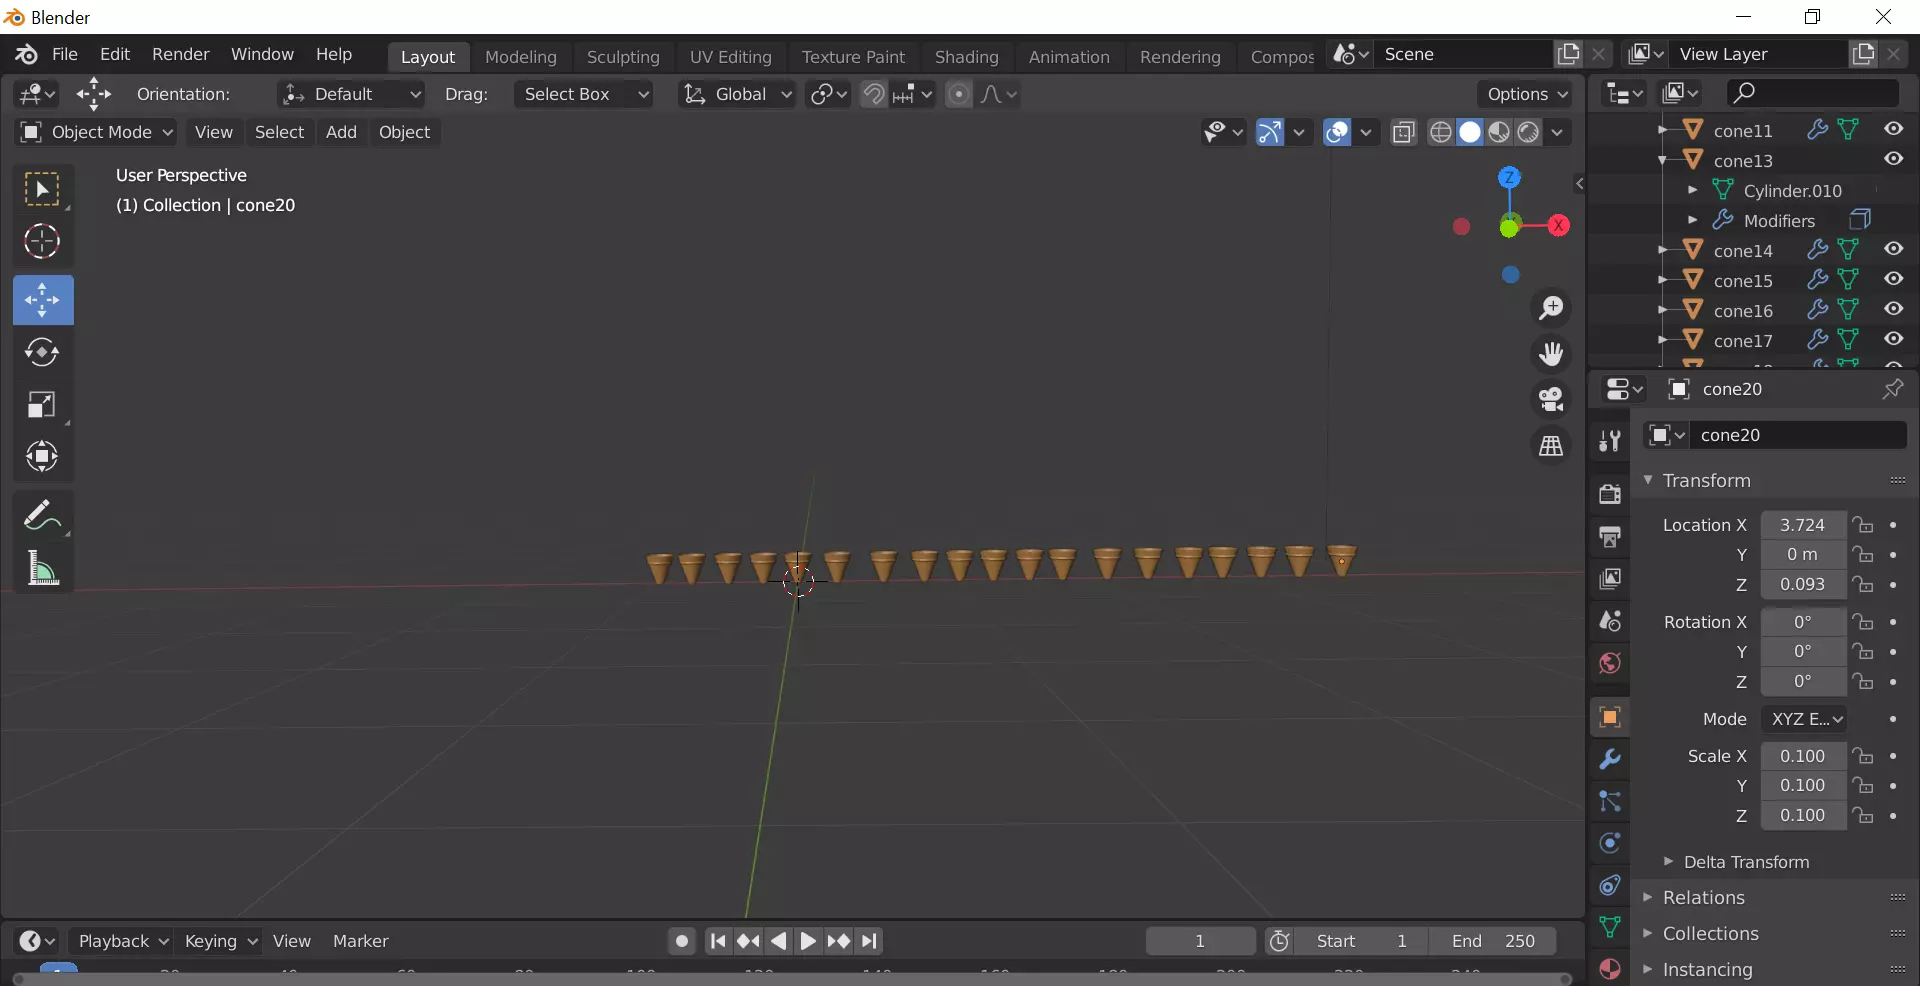Select the Measure ruler tool
Viewport: 1920px width, 986px height.
click(x=43, y=568)
